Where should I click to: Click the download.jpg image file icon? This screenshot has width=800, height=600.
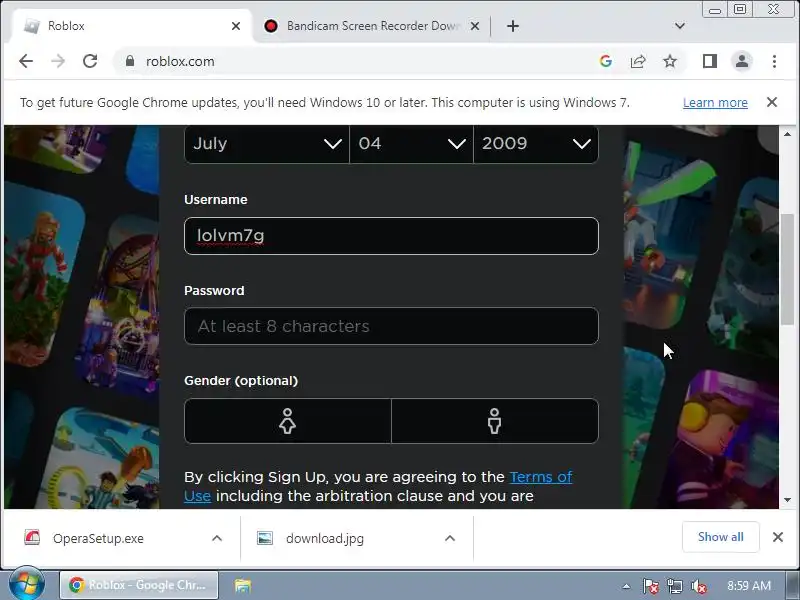click(x=264, y=538)
